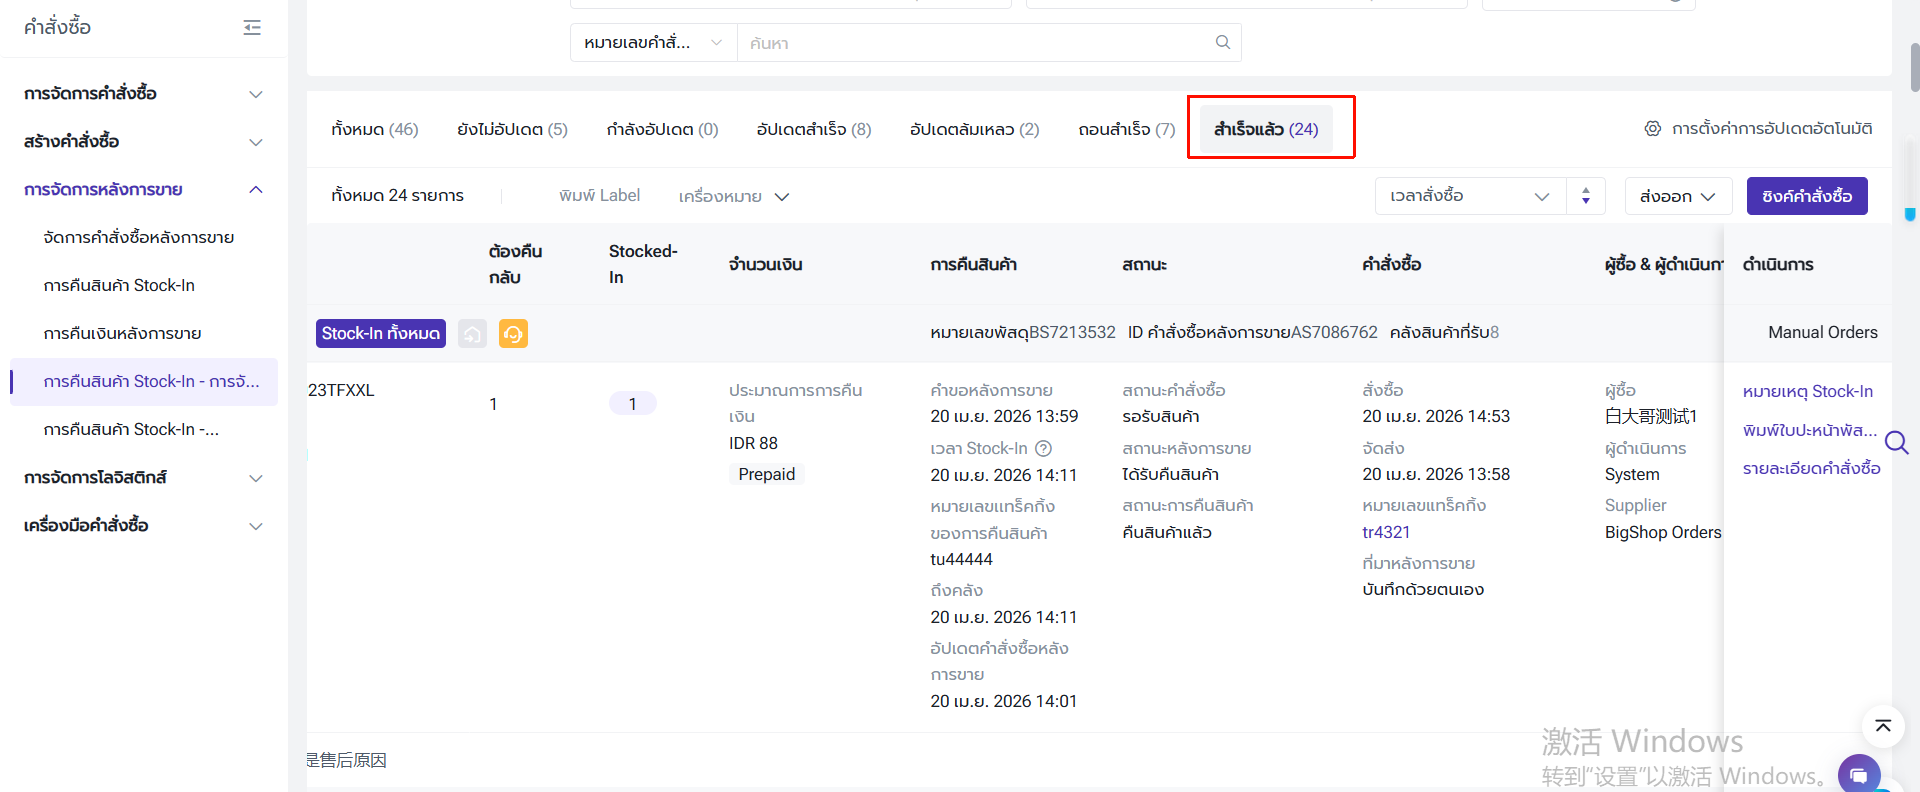1920x792 pixels.
Task: Open the เวลาสั่งซื้อ sort dropdown
Action: point(1469,196)
